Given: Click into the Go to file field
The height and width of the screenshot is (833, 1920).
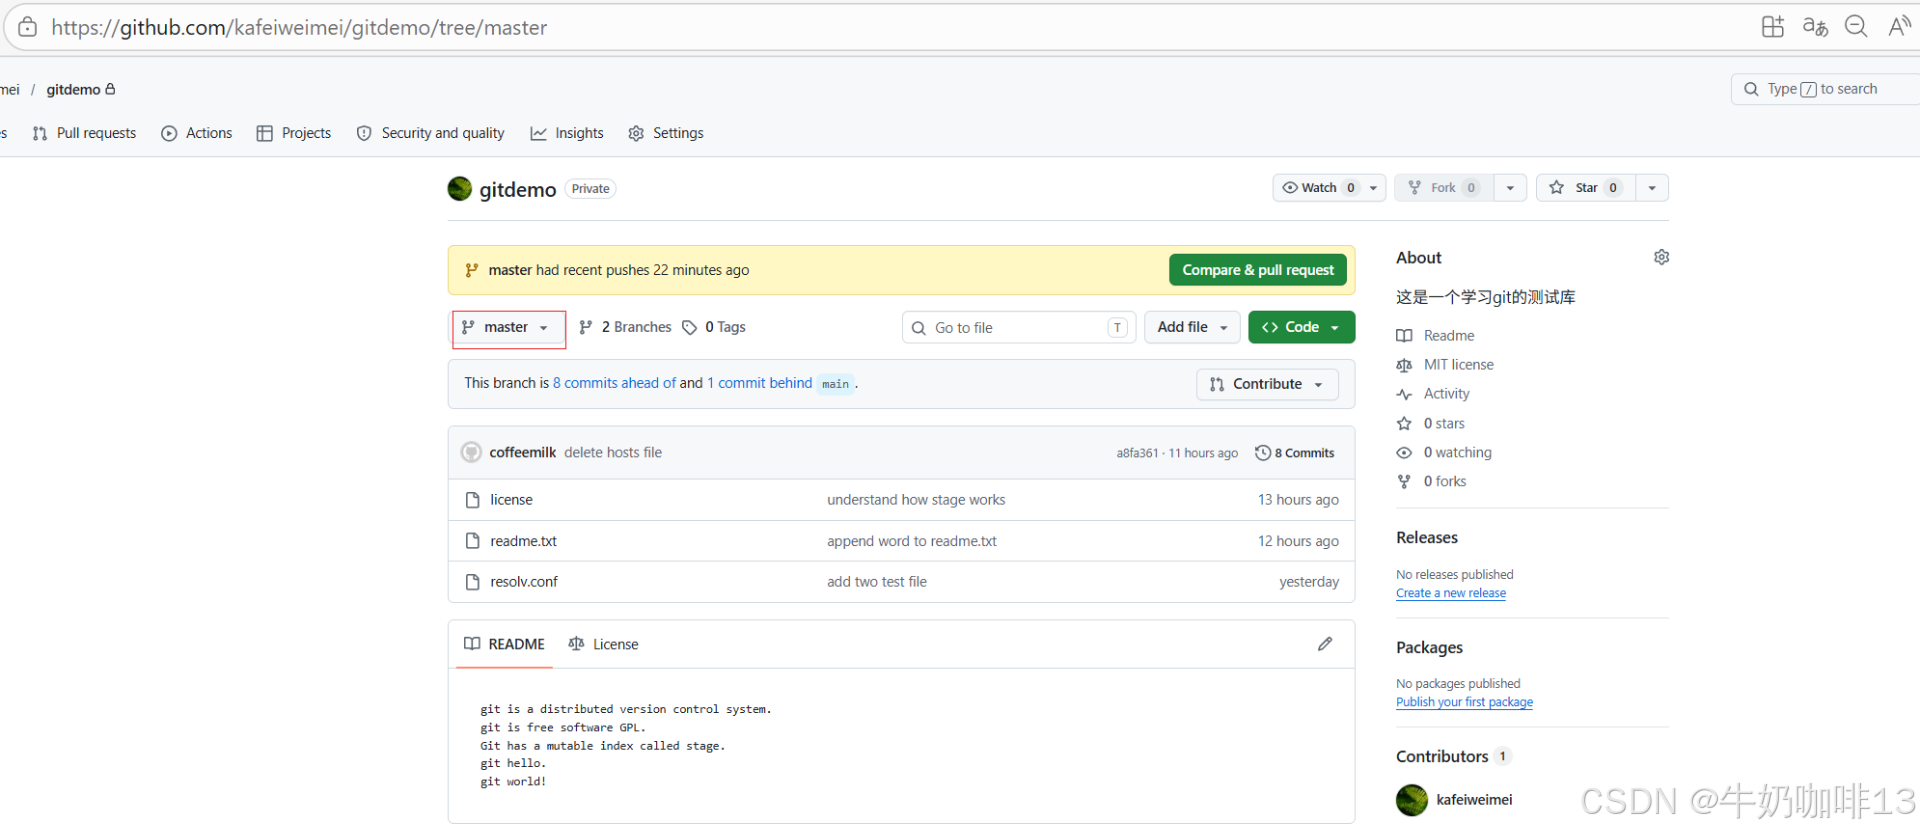Looking at the screenshot, I should coord(1019,328).
